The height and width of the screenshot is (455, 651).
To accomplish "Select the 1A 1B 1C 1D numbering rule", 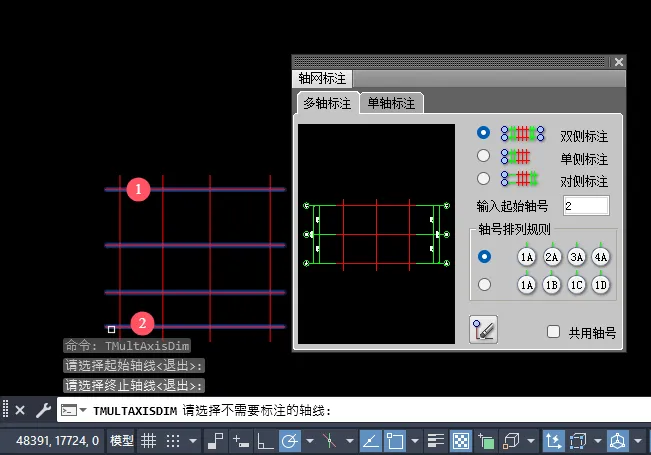I will click(x=484, y=285).
